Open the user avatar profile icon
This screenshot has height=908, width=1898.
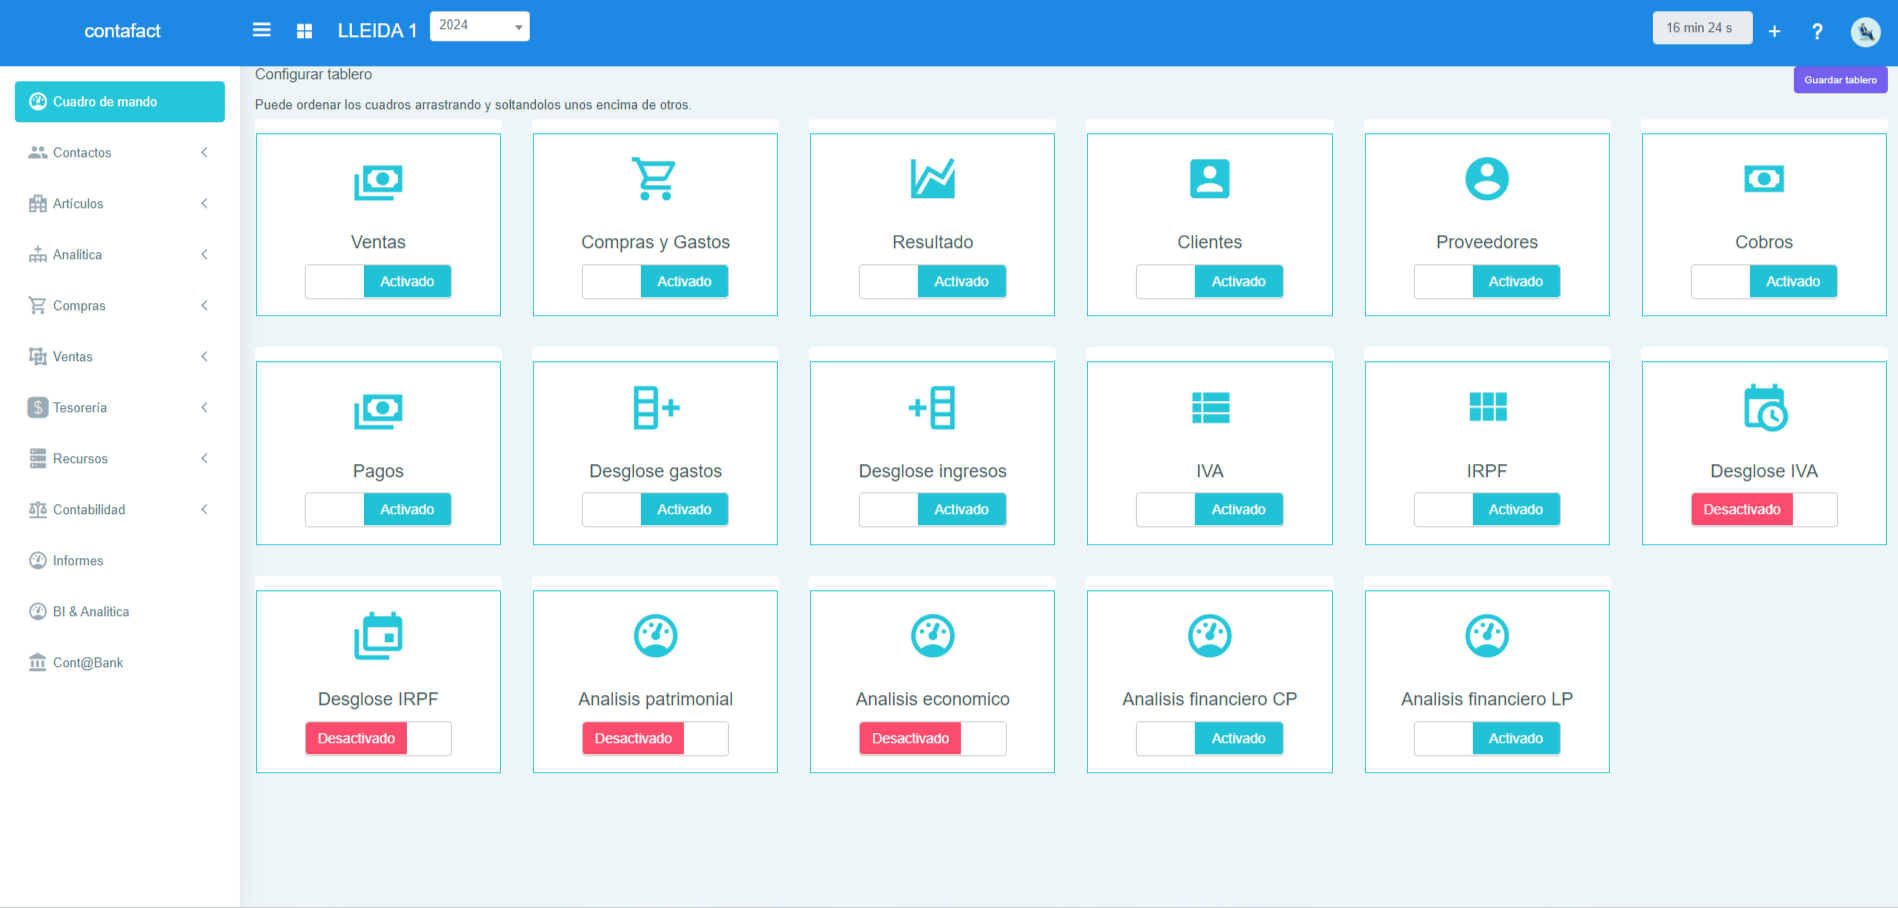point(1865,31)
